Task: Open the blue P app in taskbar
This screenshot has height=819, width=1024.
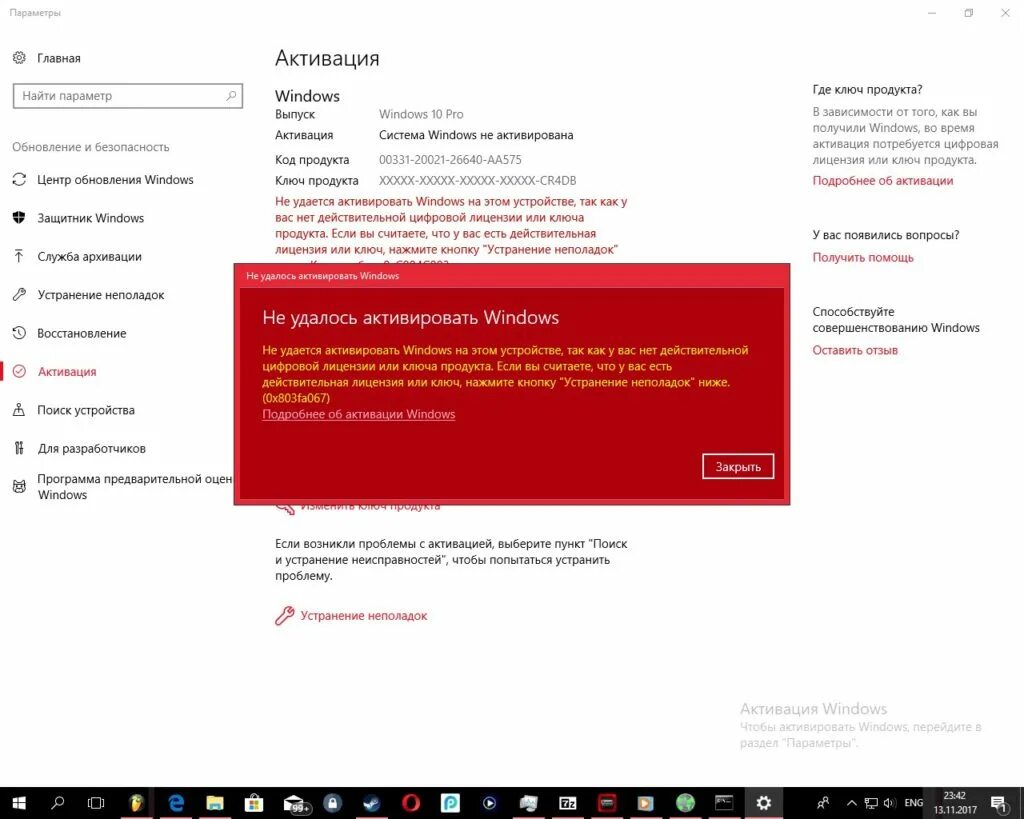Action: (x=450, y=803)
